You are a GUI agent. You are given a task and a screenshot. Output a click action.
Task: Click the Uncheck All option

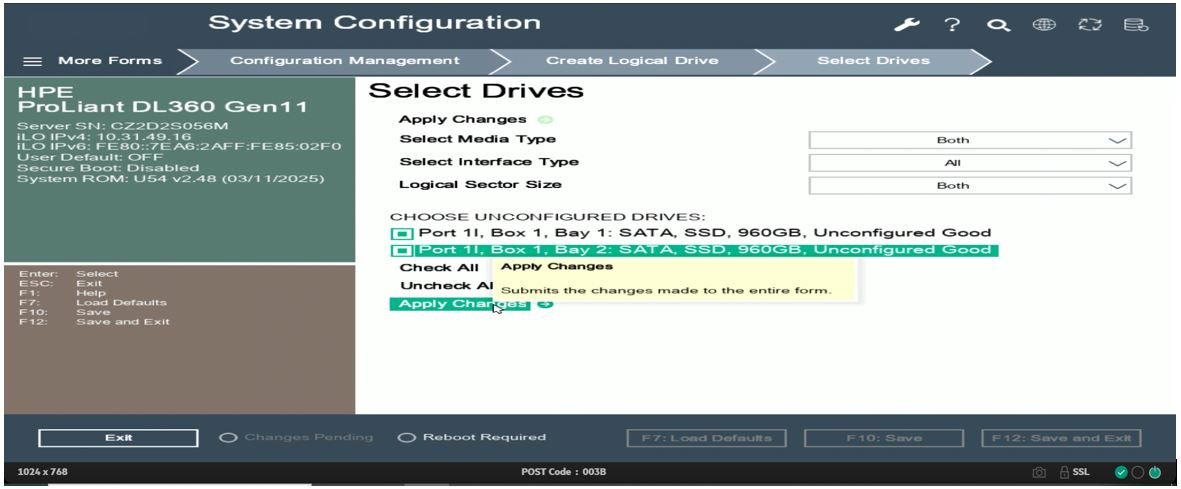coord(447,286)
